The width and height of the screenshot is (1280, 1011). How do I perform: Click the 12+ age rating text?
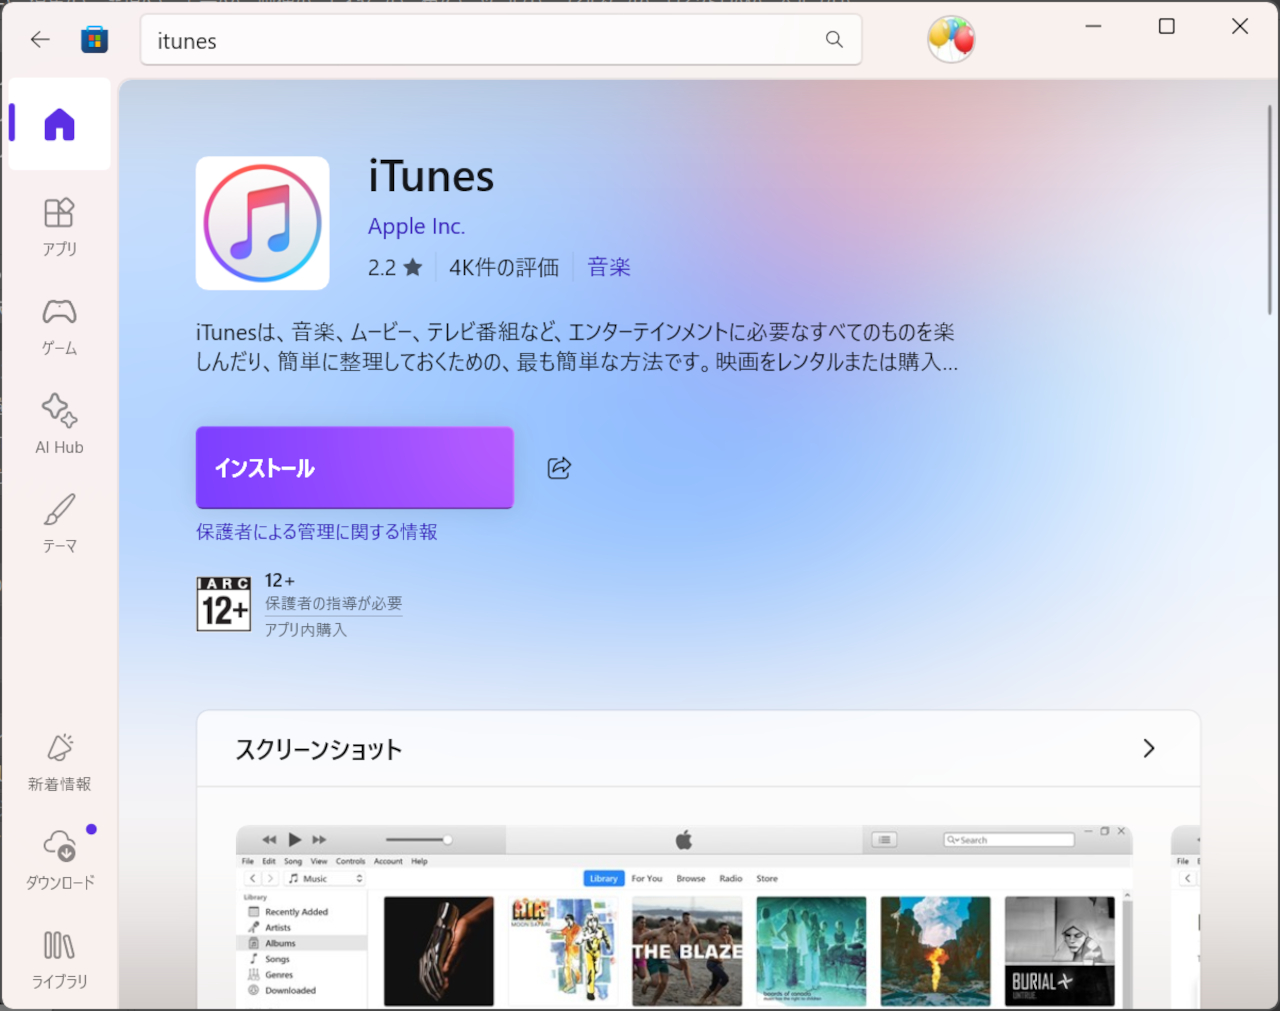(280, 580)
